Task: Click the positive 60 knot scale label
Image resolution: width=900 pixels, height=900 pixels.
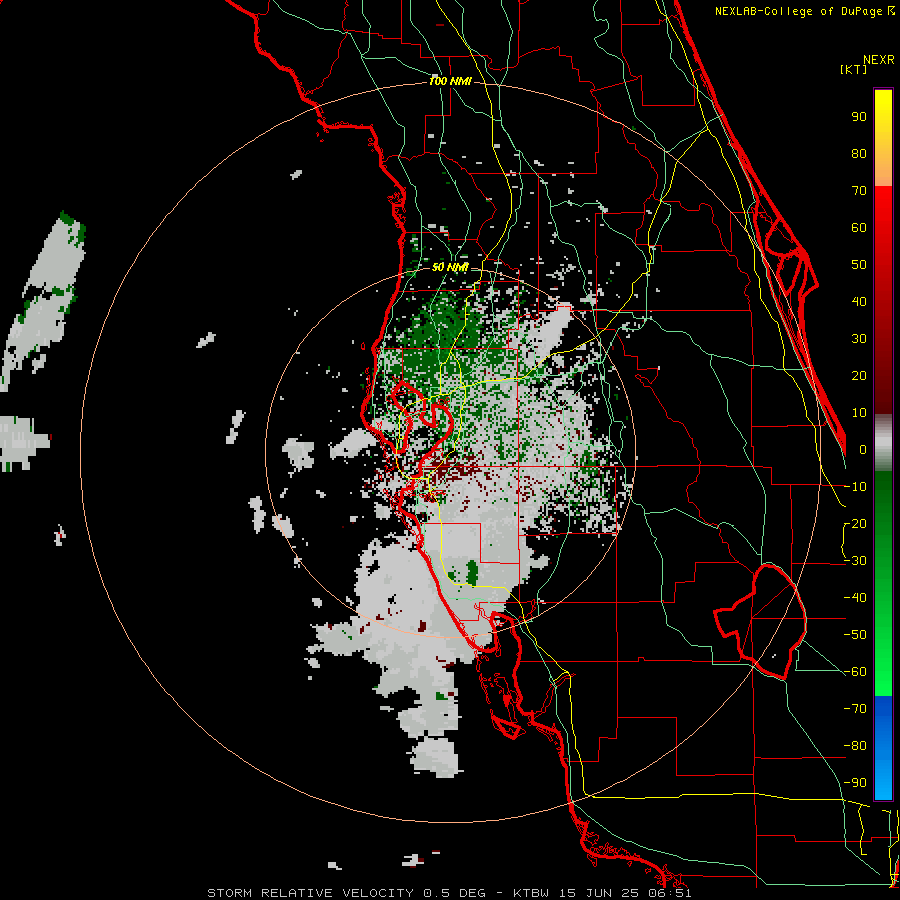Action: (x=859, y=227)
